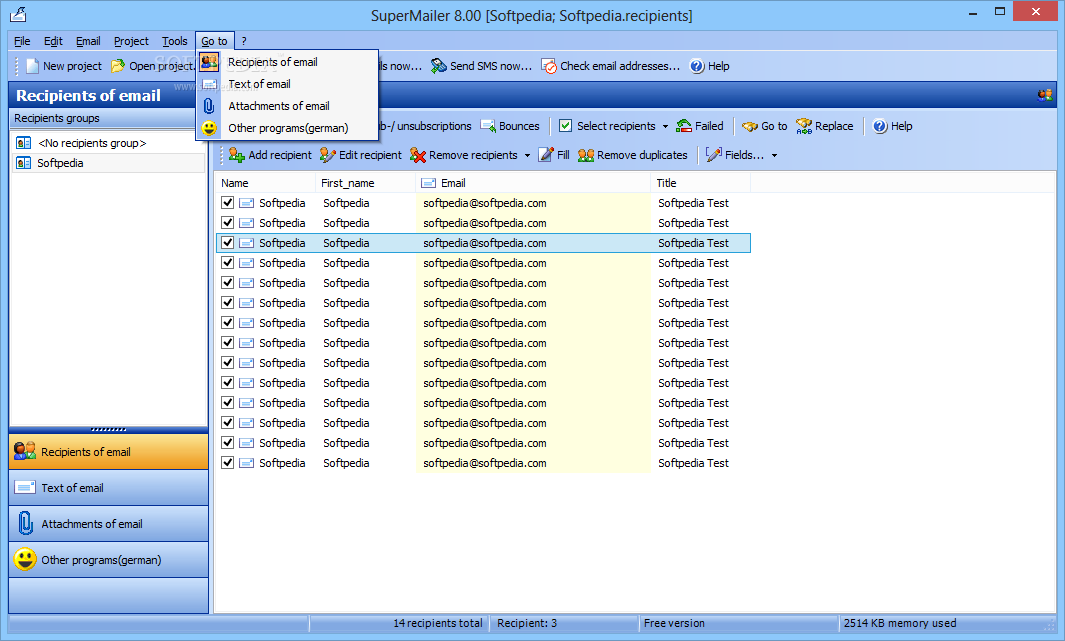The width and height of the screenshot is (1065, 641).
Task: Click the people icon at header right
Action: 1045,96
